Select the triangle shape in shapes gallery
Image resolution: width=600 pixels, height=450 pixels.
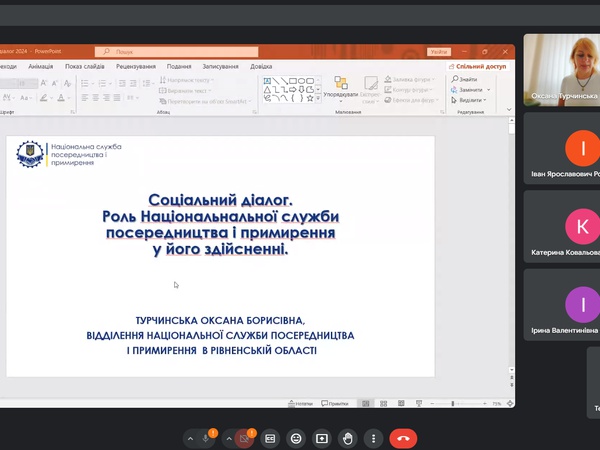pos(267,90)
